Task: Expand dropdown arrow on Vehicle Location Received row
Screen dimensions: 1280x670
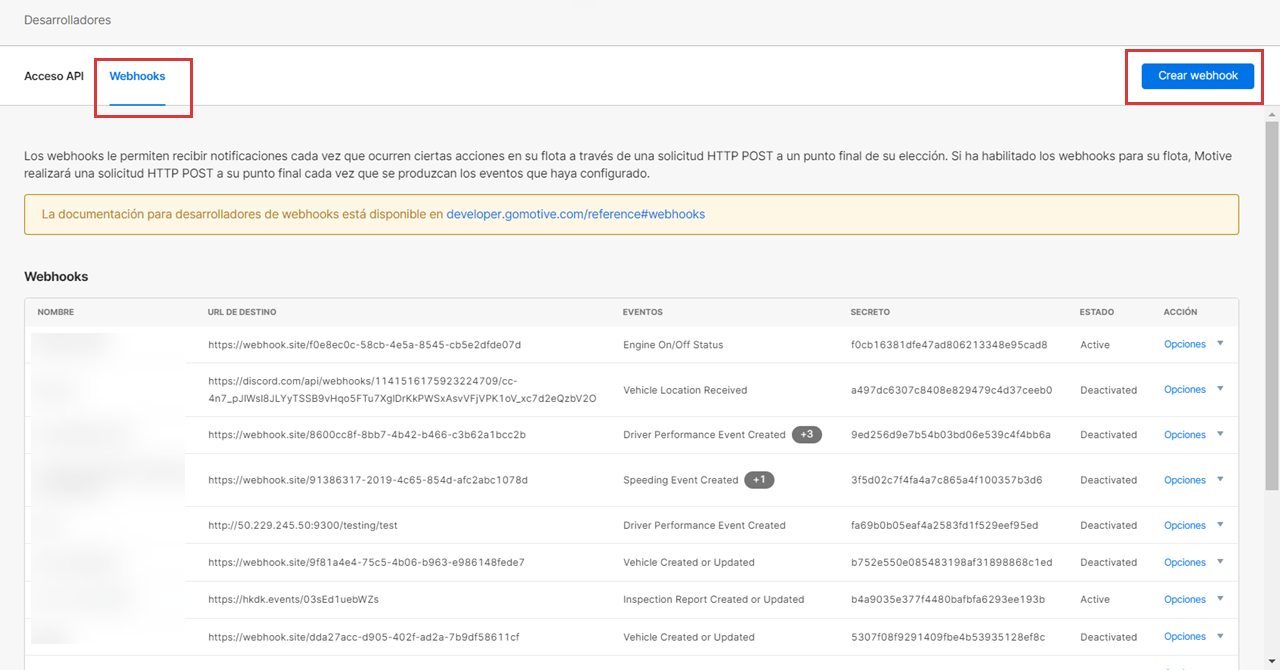Action: [1220, 389]
